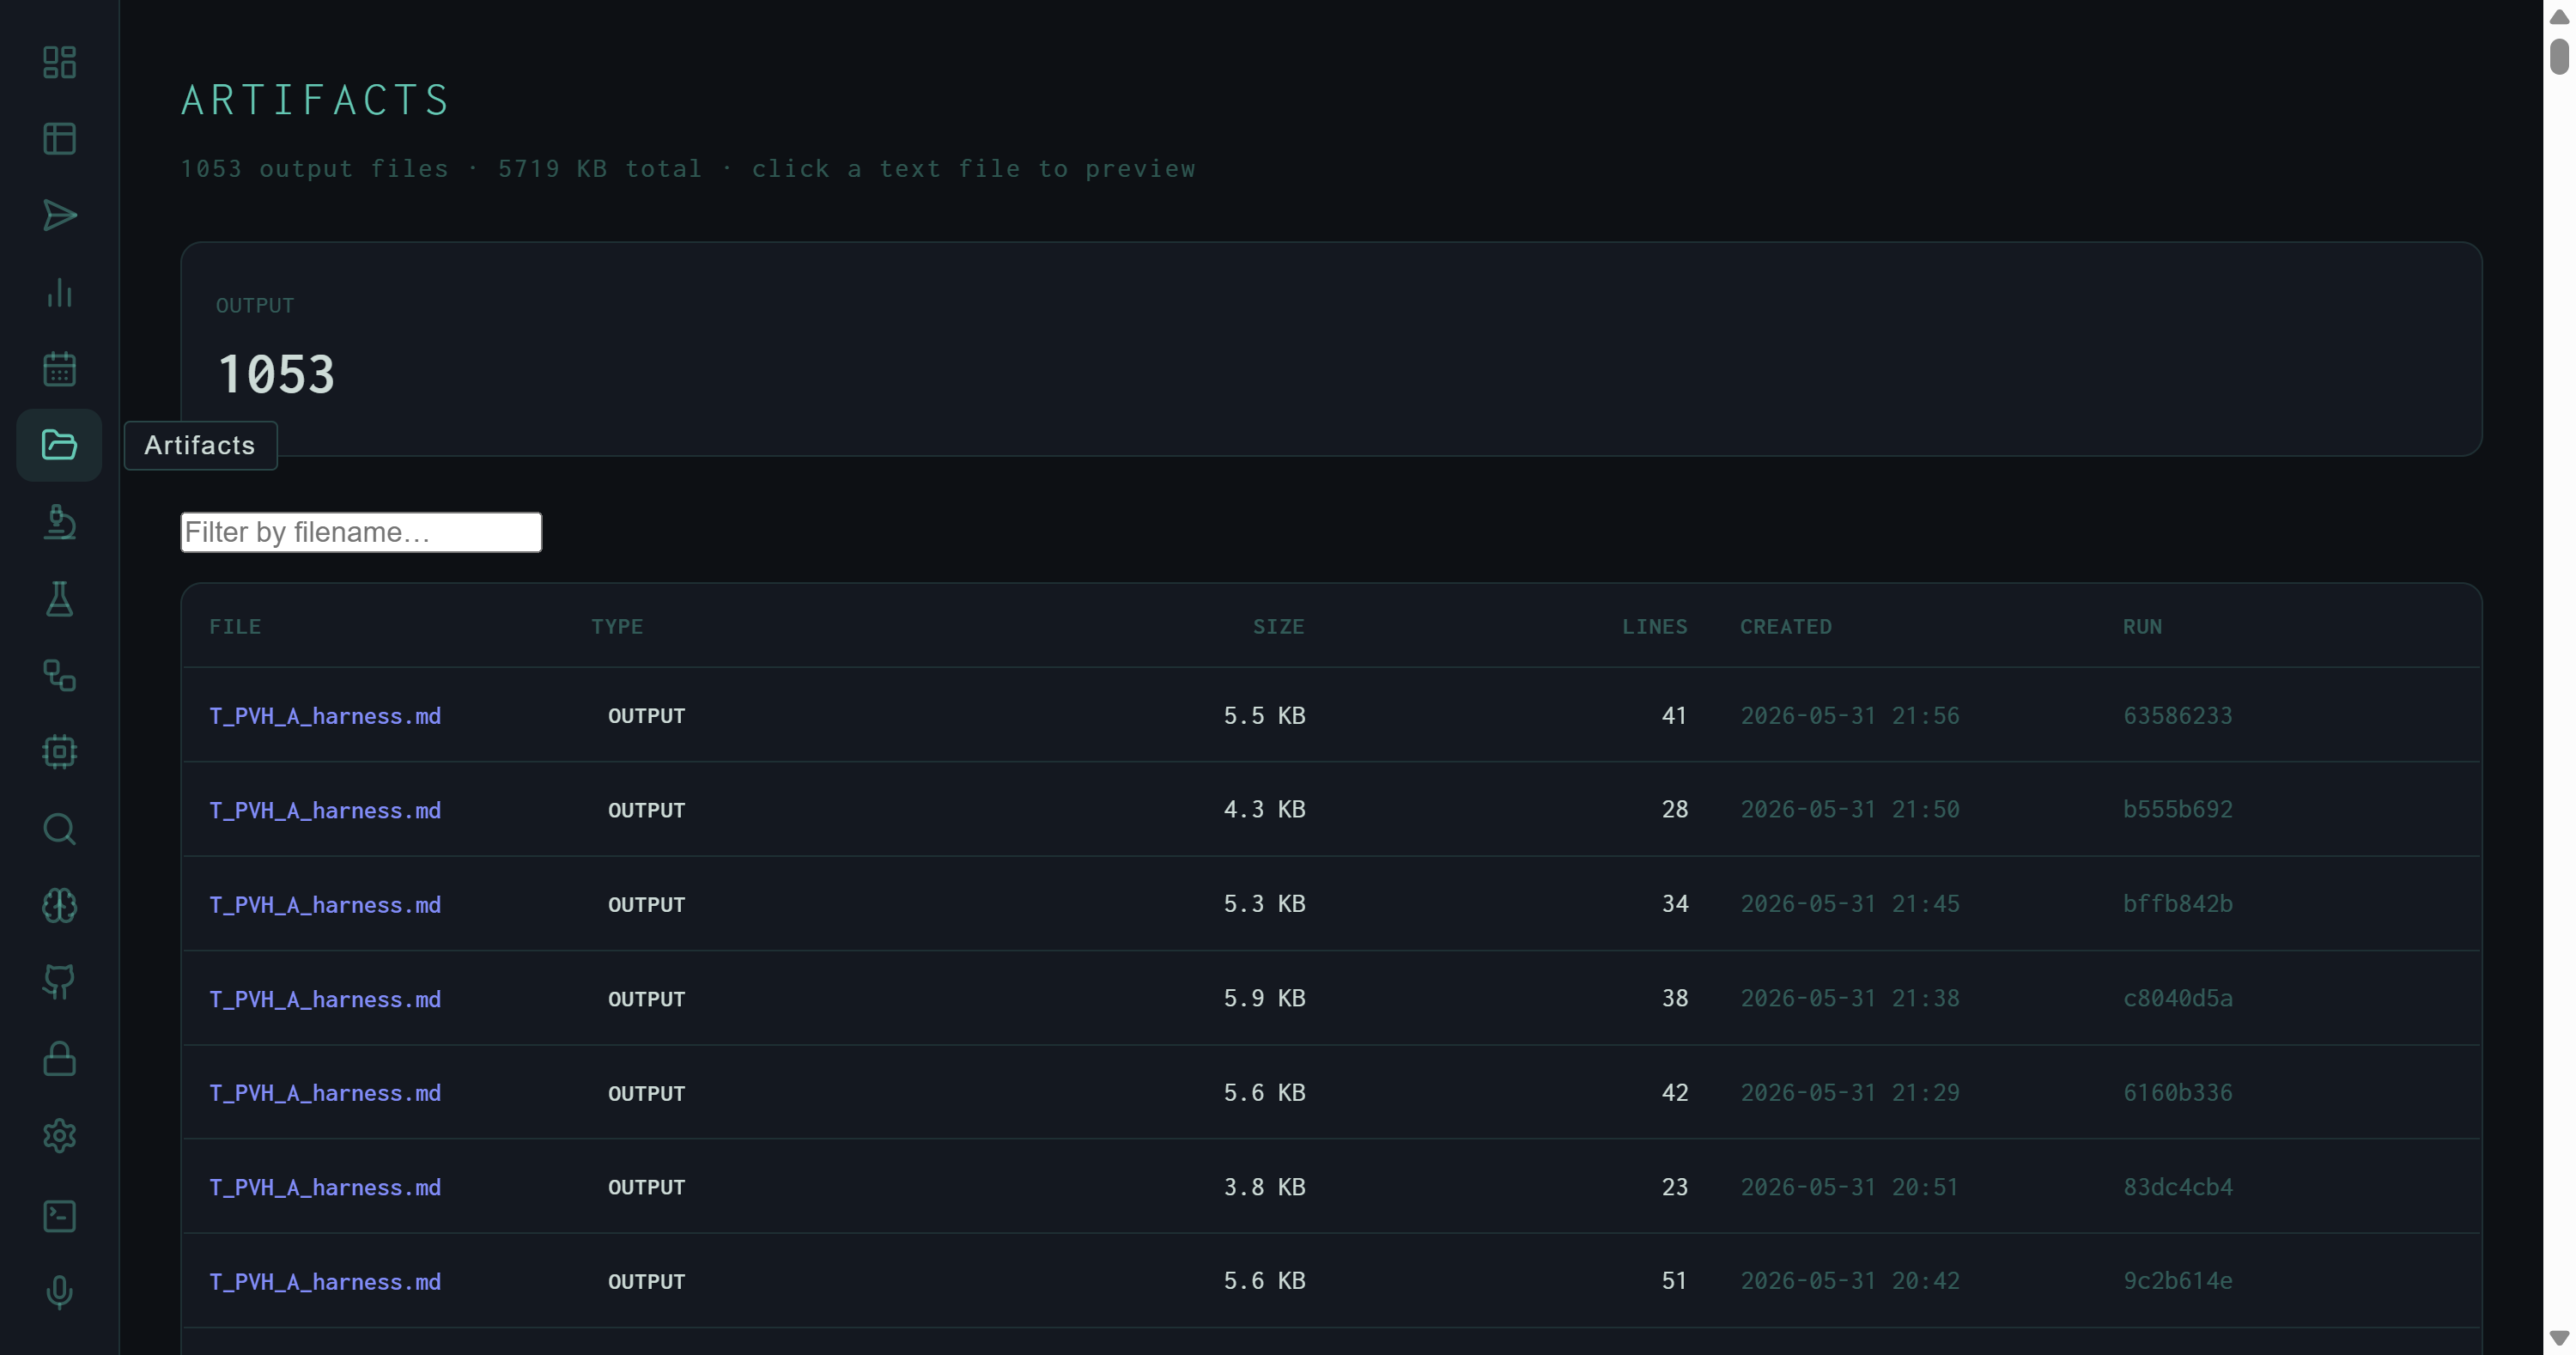Viewport: 2576px width, 1355px height.
Task: Open the dashboard grid icon in sidebar
Action: pyautogui.click(x=59, y=62)
